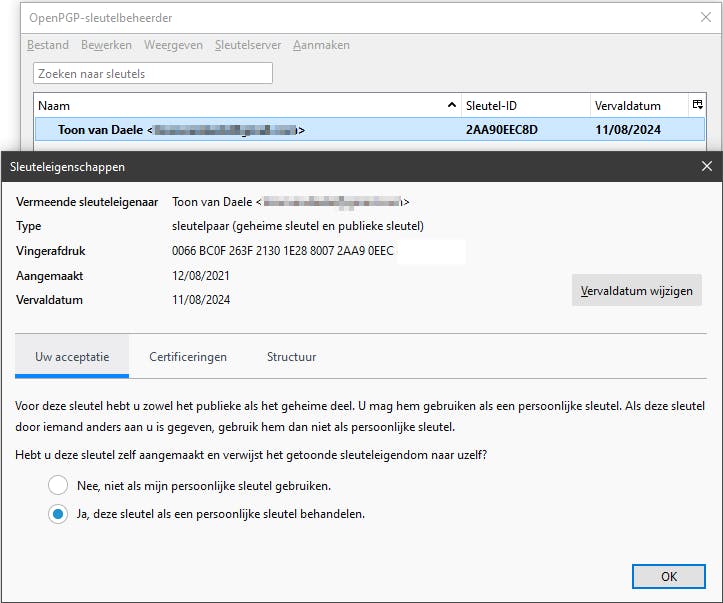Viewport: 723px width, 603px height.
Task: Close the OpenPGP-sleutelbeheerder window
Action: [x=706, y=16]
